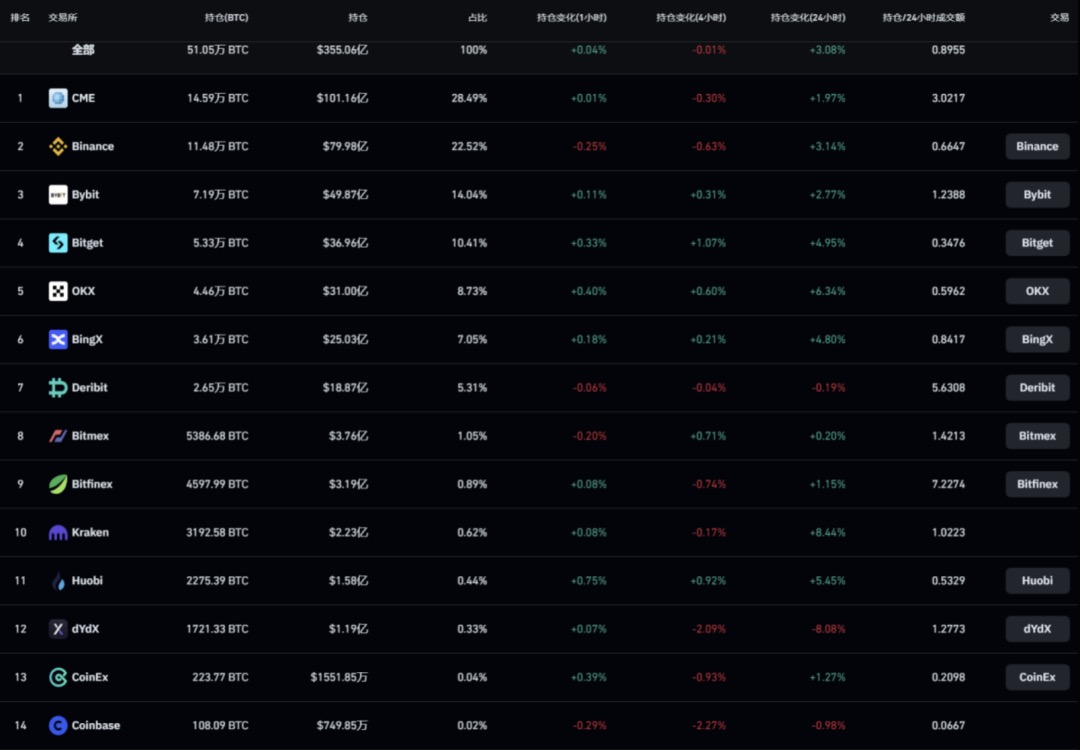This screenshot has height=750, width=1080.
Task: Click the Bybit logo icon
Action: (58, 195)
